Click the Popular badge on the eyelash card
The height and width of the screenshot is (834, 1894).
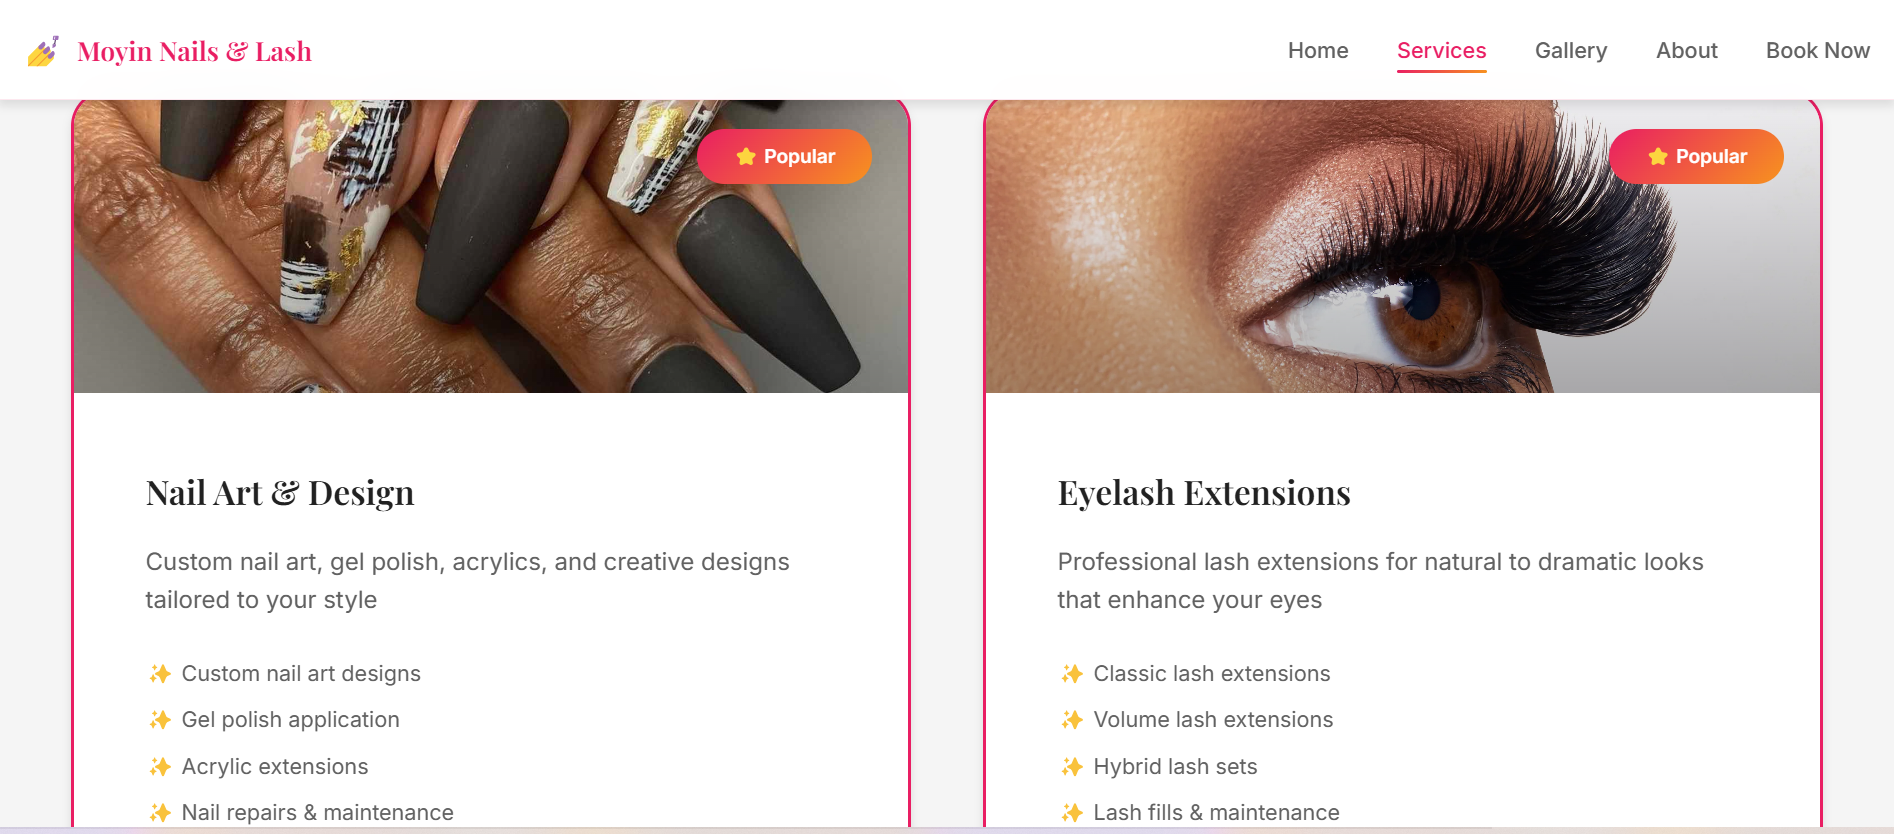coord(1696,156)
